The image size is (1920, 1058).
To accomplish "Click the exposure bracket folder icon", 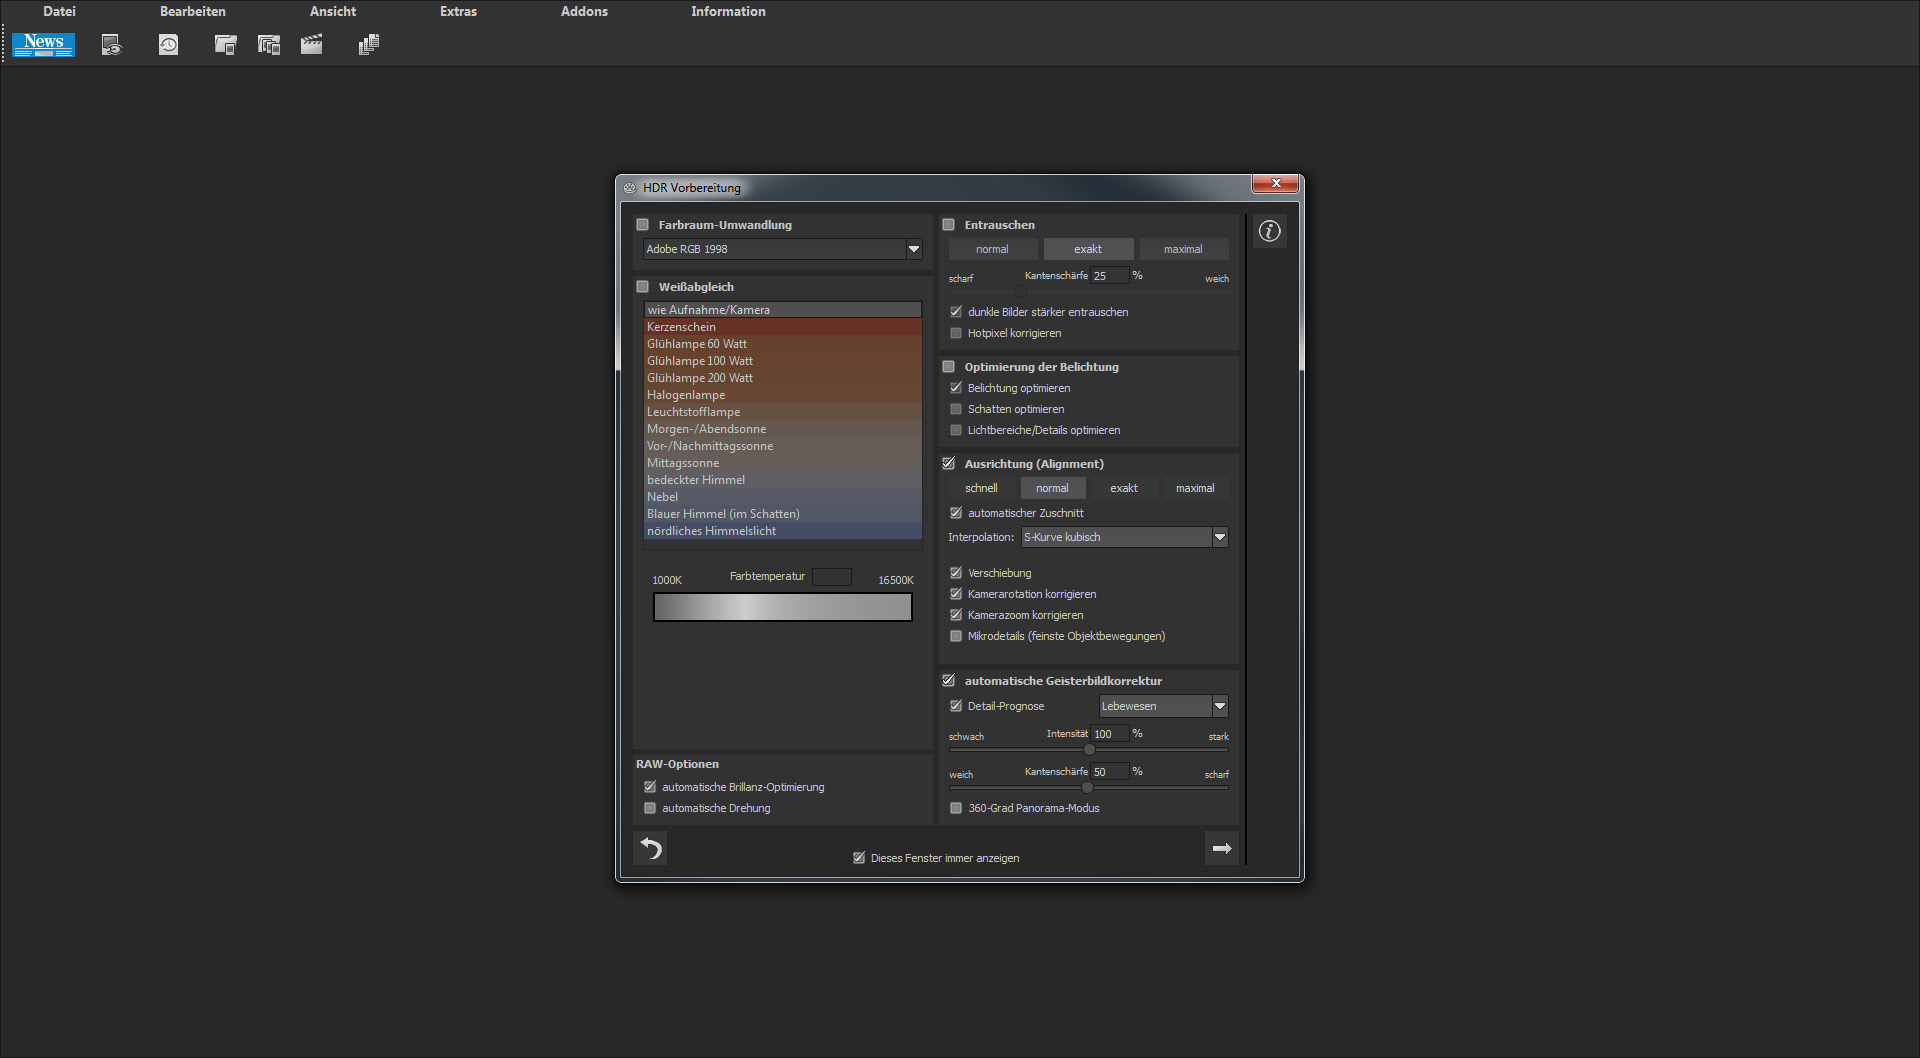I will pos(268,45).
